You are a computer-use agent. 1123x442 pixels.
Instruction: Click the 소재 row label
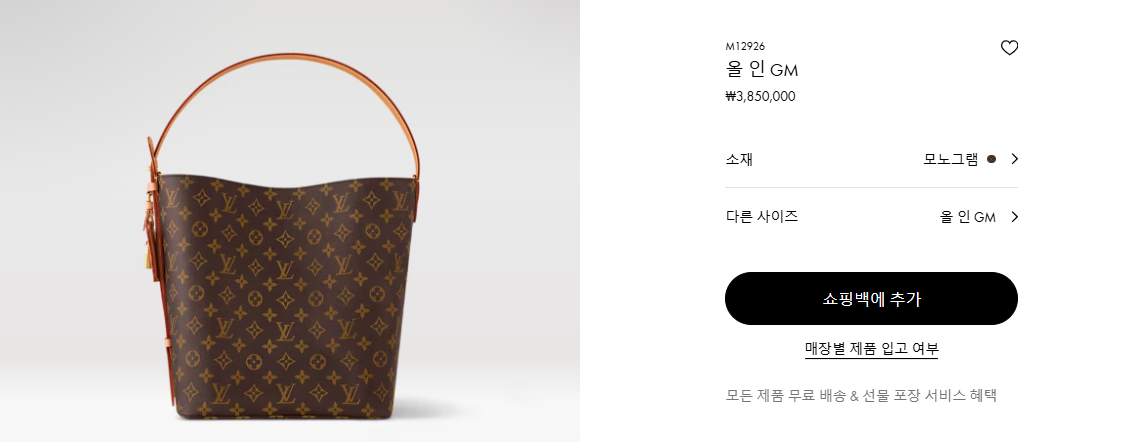coord(738,159)
